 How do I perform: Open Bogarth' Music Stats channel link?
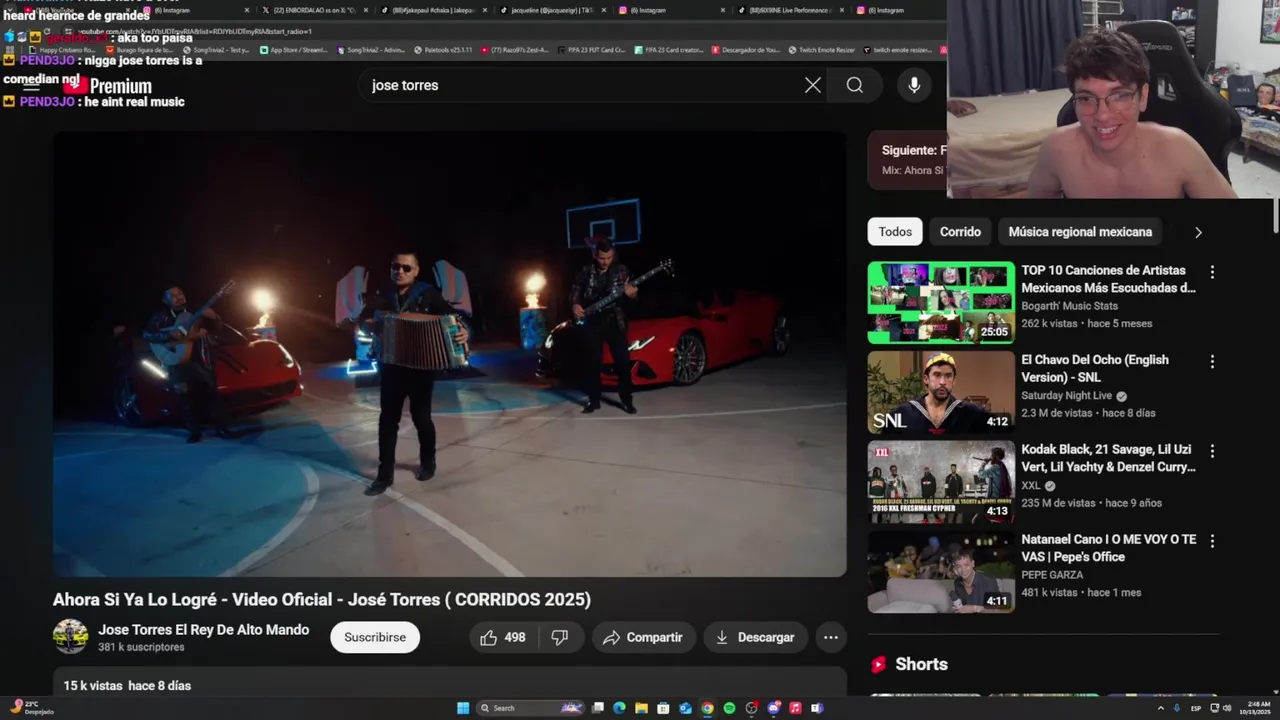click(1069, 306)
